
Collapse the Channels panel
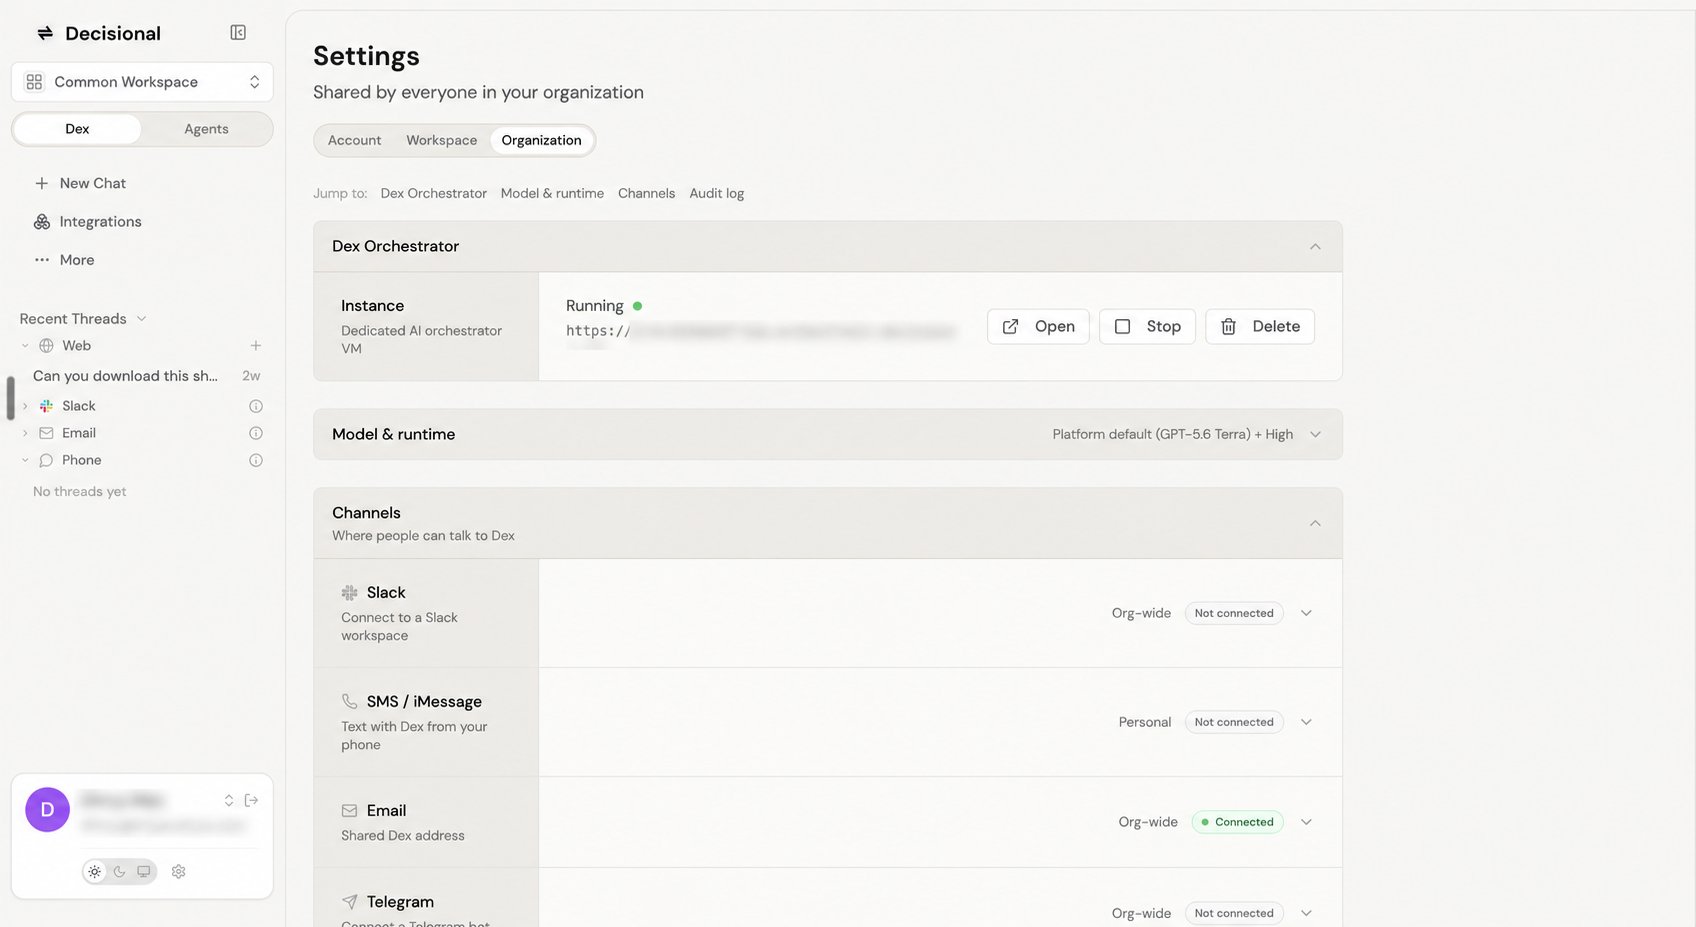point(1315,524)
